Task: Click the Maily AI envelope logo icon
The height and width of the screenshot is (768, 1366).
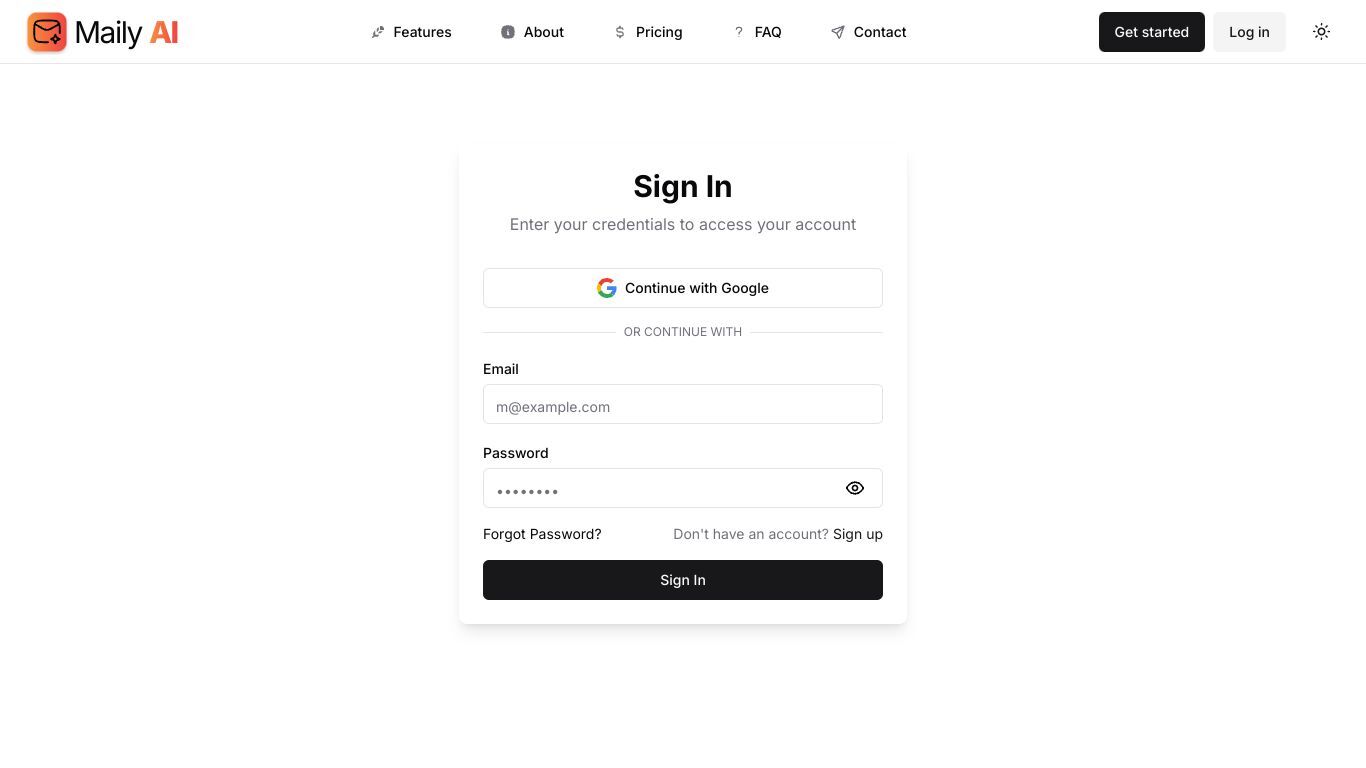Action: (x=47, y=32)
